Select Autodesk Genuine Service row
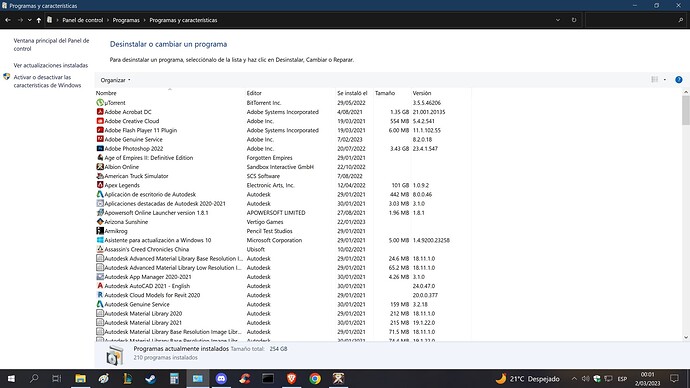This screenshot has height=388, width=690. point(283,304)
